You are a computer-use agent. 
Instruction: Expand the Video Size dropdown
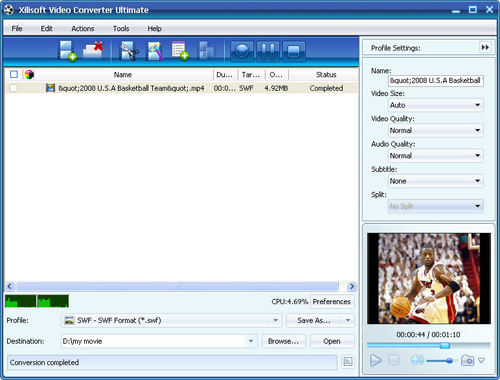coord(477,105)
